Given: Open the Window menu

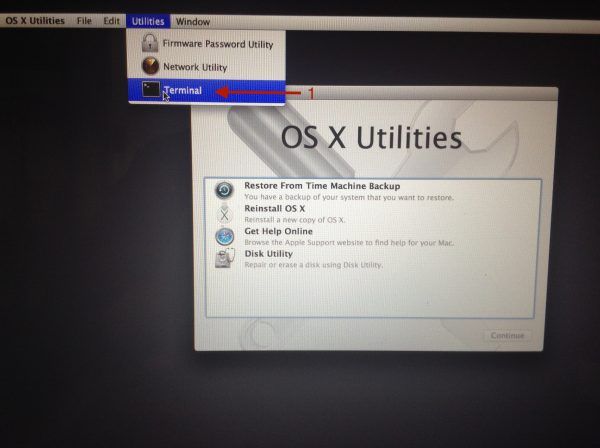Looking at the screenshot, I should (x=192, y=20).
